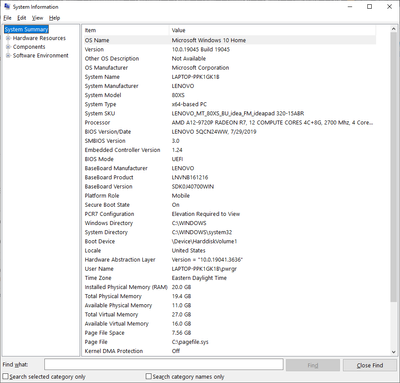Select the Page File Space row
The width and height of the screenshot is (400, 383).
pos(229,333)
